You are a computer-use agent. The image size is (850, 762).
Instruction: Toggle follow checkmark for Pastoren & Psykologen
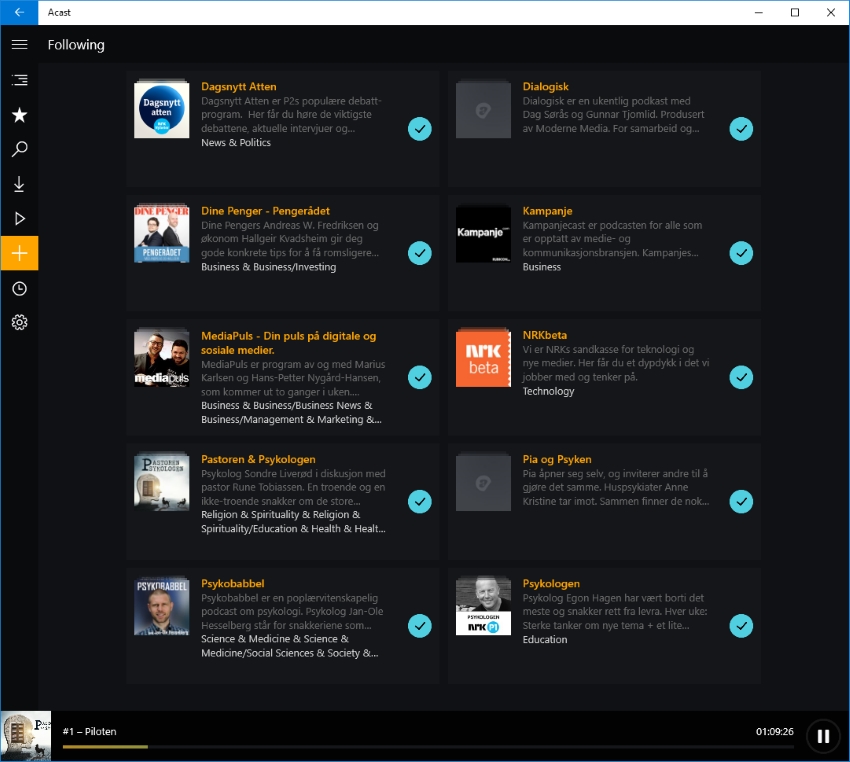pos(420,501)
